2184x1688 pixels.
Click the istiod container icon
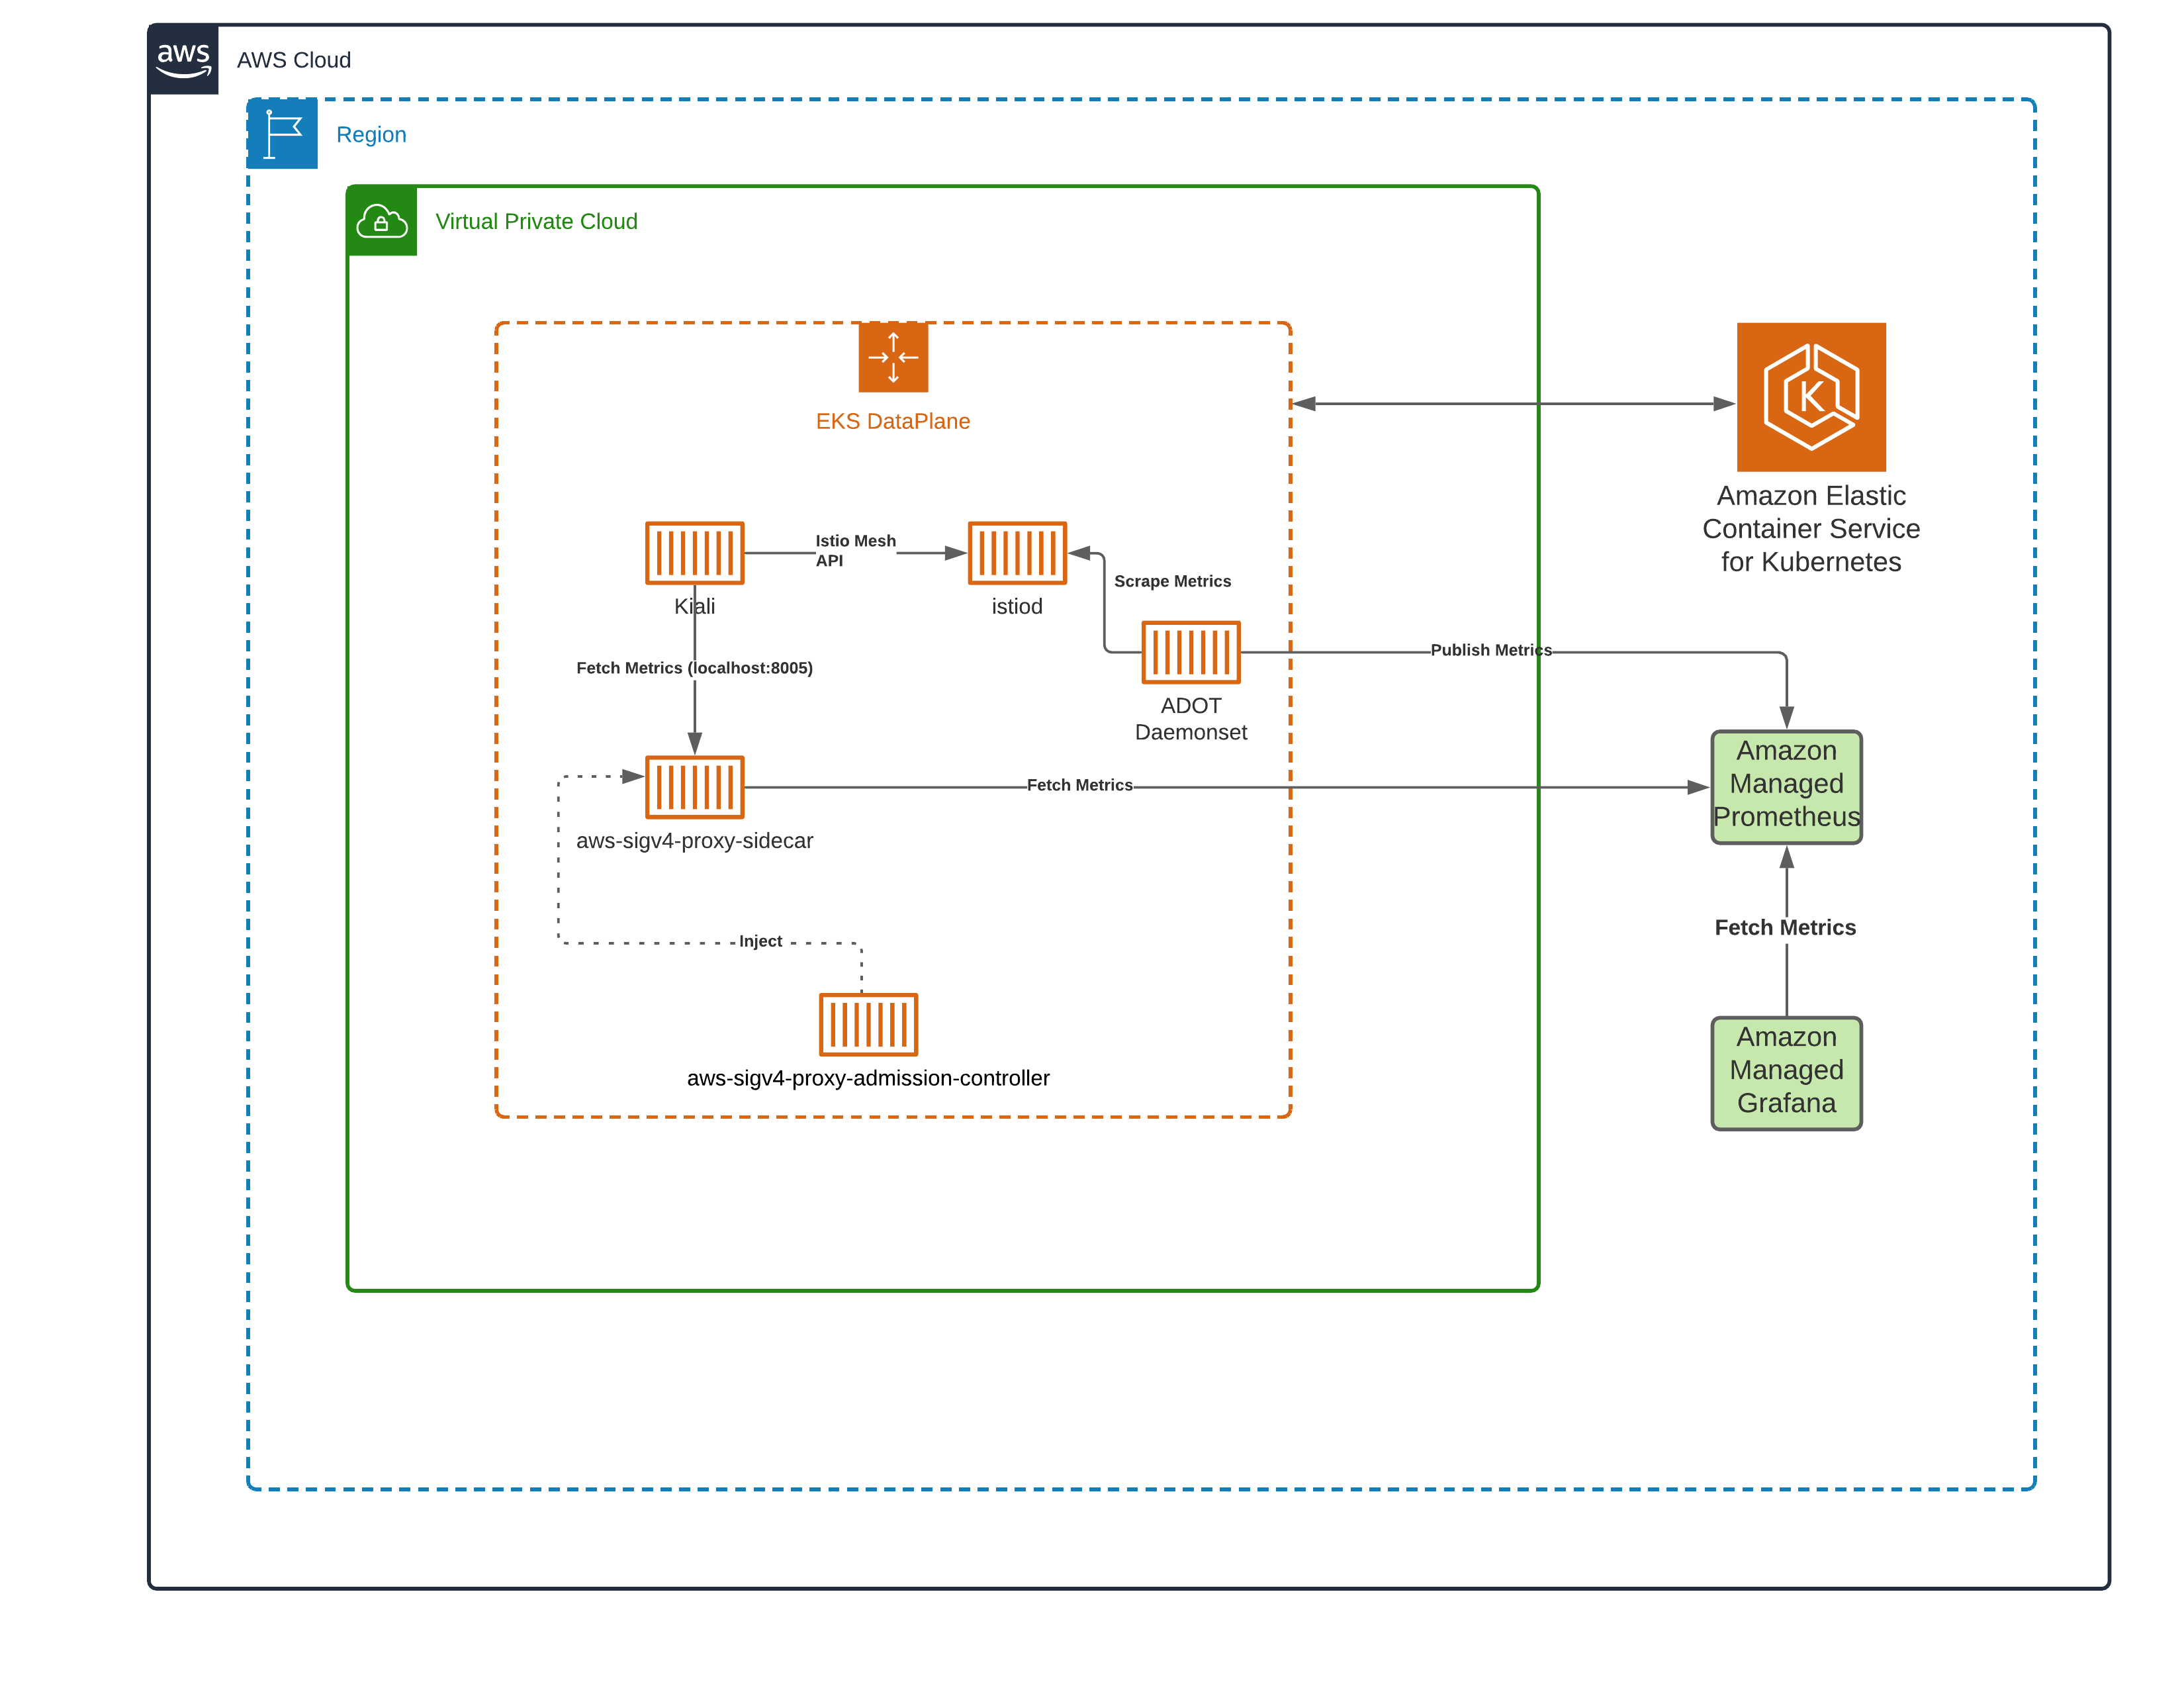tap(1017, 553)
